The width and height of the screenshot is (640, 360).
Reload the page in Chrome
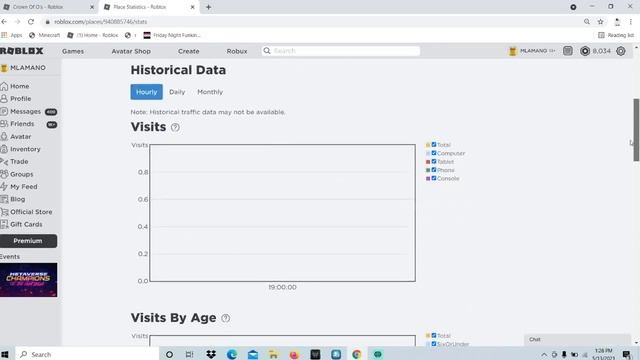point(31,22)
